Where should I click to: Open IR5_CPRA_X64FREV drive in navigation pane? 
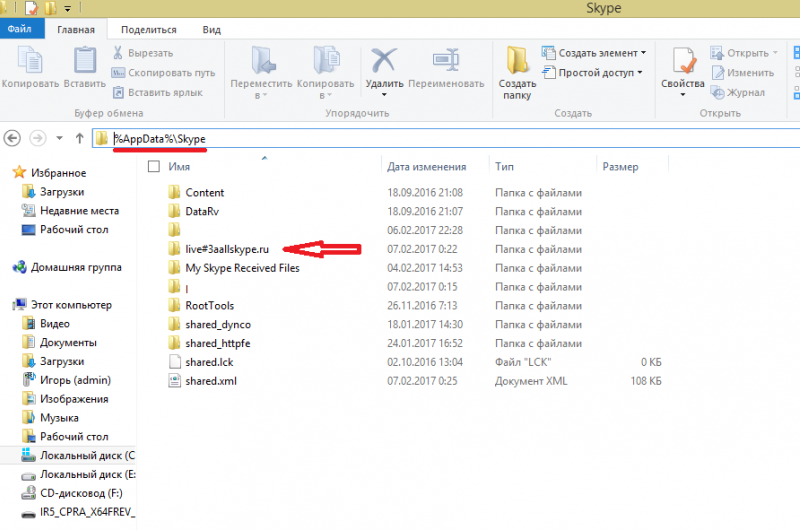point(87,512)
